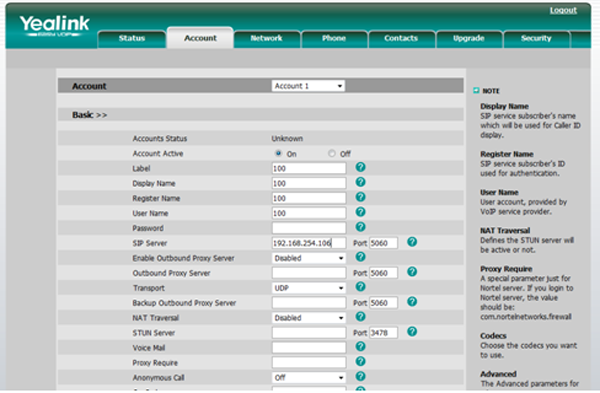This screenshot has width=600, height=393.
Task: Click help icon next to Password field
Action: [360, 227]
